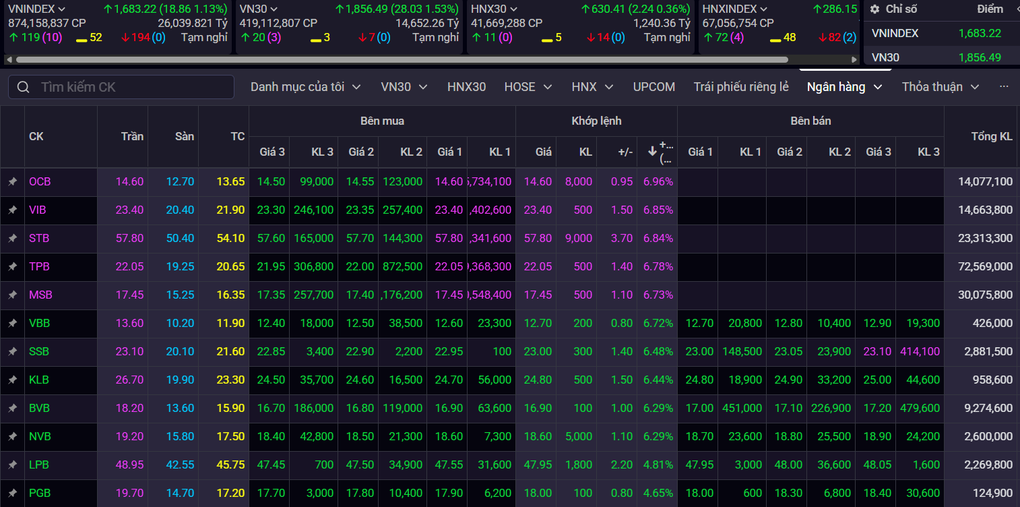The image size is (1020, 507).
Task: Pin the STB stock row
Action: [12, 239]
